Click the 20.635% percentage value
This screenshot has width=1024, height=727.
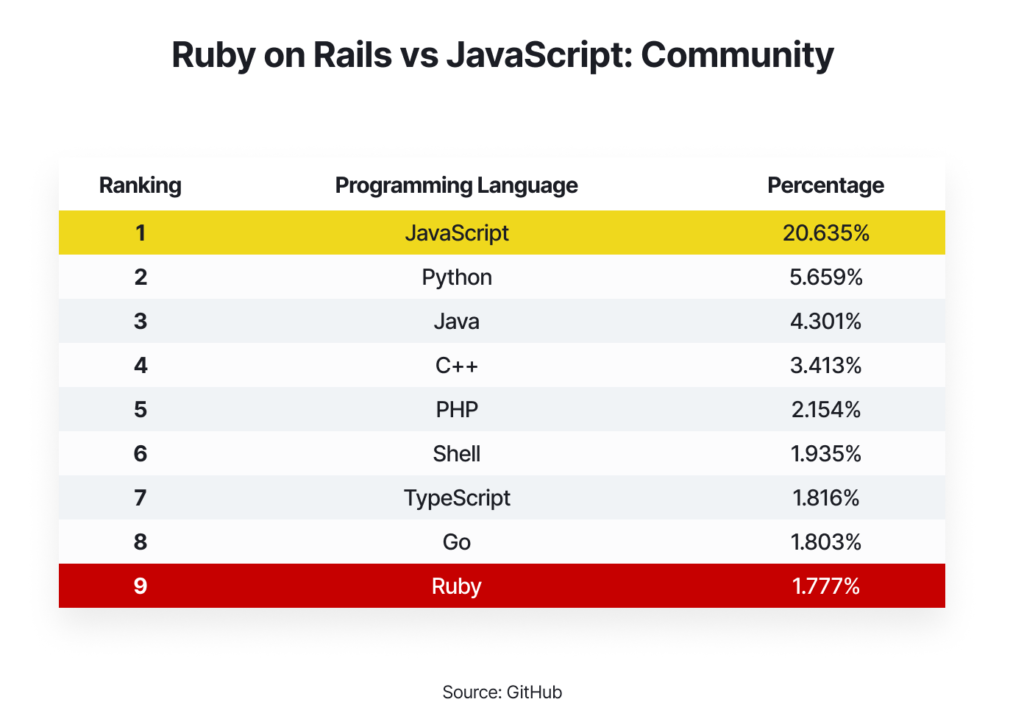pos(825,233)
